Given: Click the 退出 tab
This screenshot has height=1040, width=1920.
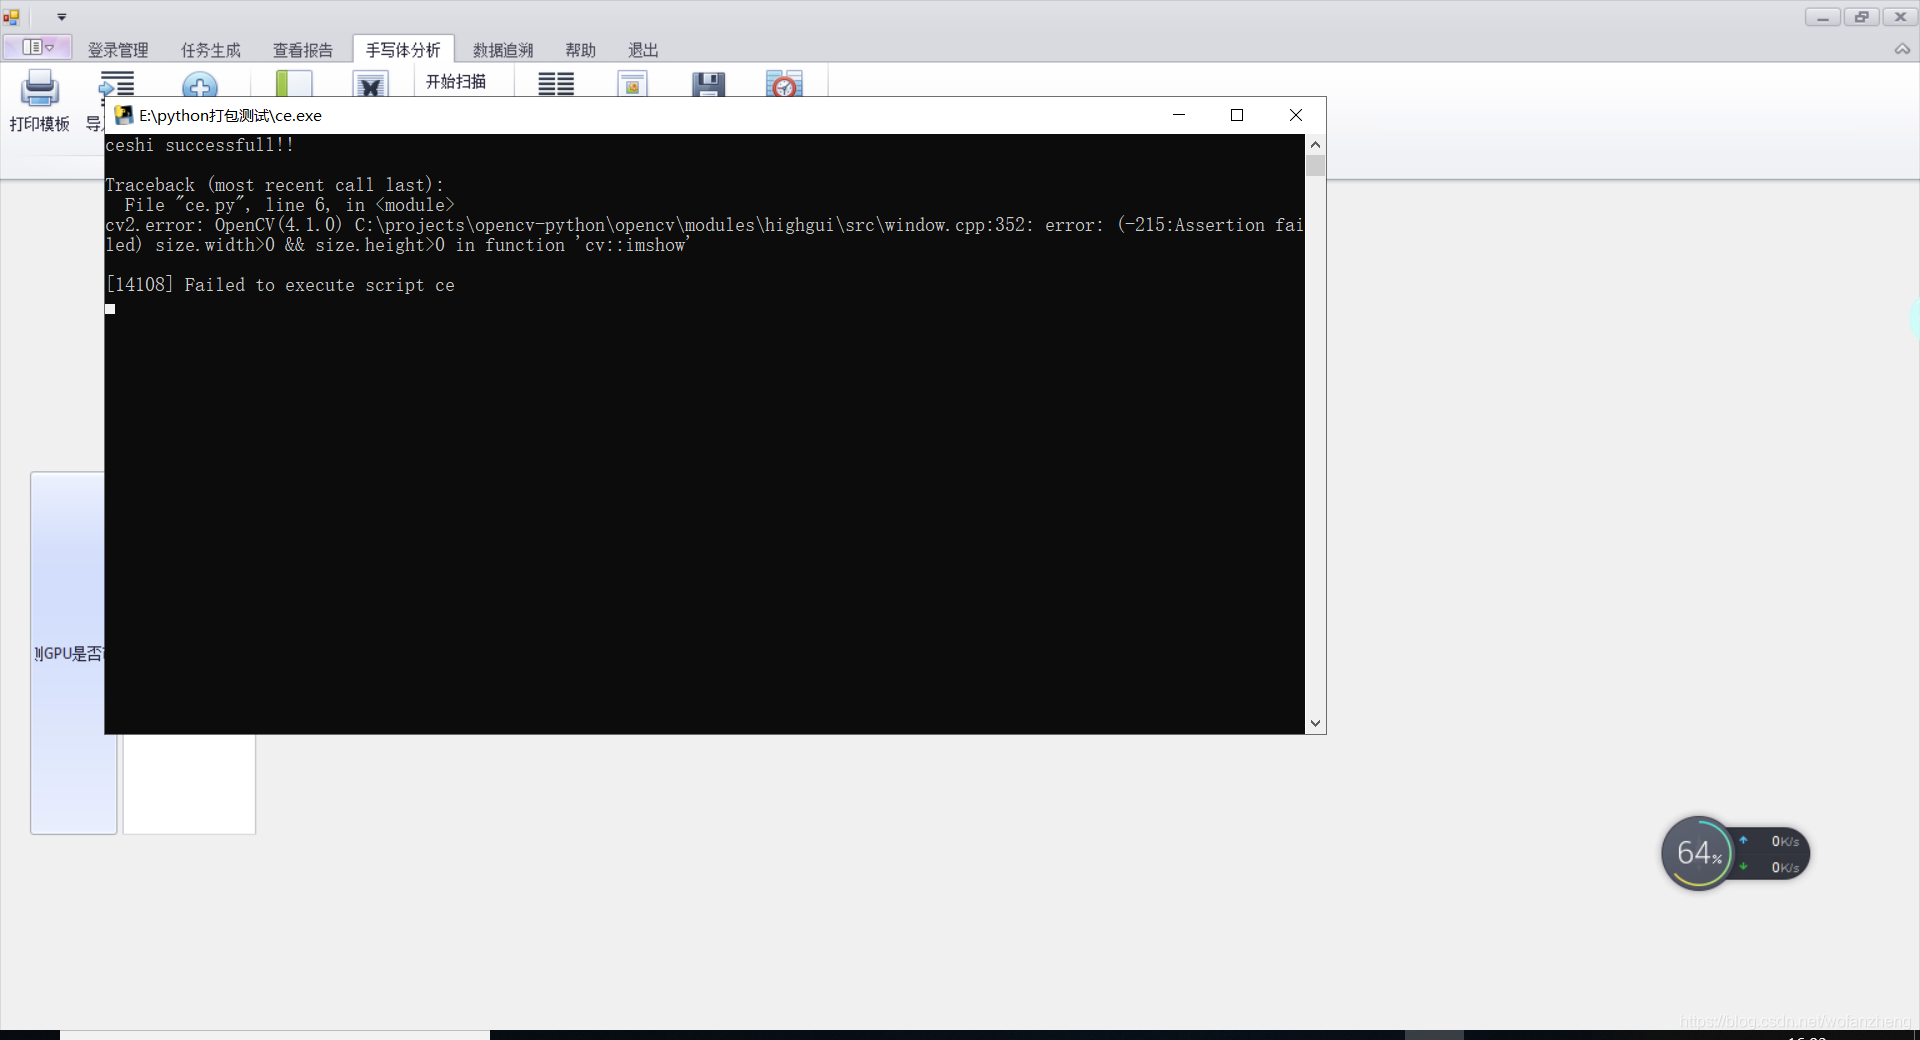Looking at the screenshot, I should click(x=643, y=50).
